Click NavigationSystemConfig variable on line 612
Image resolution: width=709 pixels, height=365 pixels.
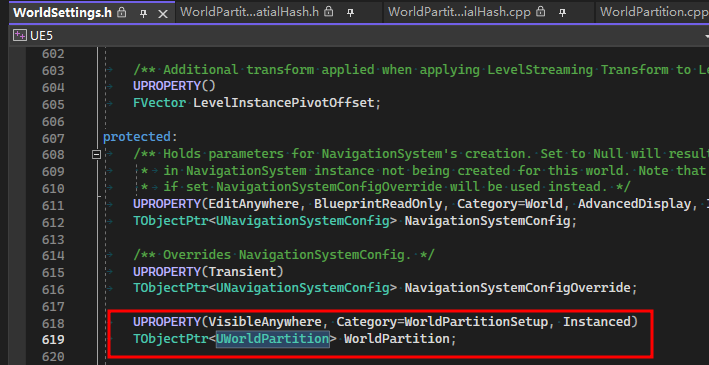point(487,221)
